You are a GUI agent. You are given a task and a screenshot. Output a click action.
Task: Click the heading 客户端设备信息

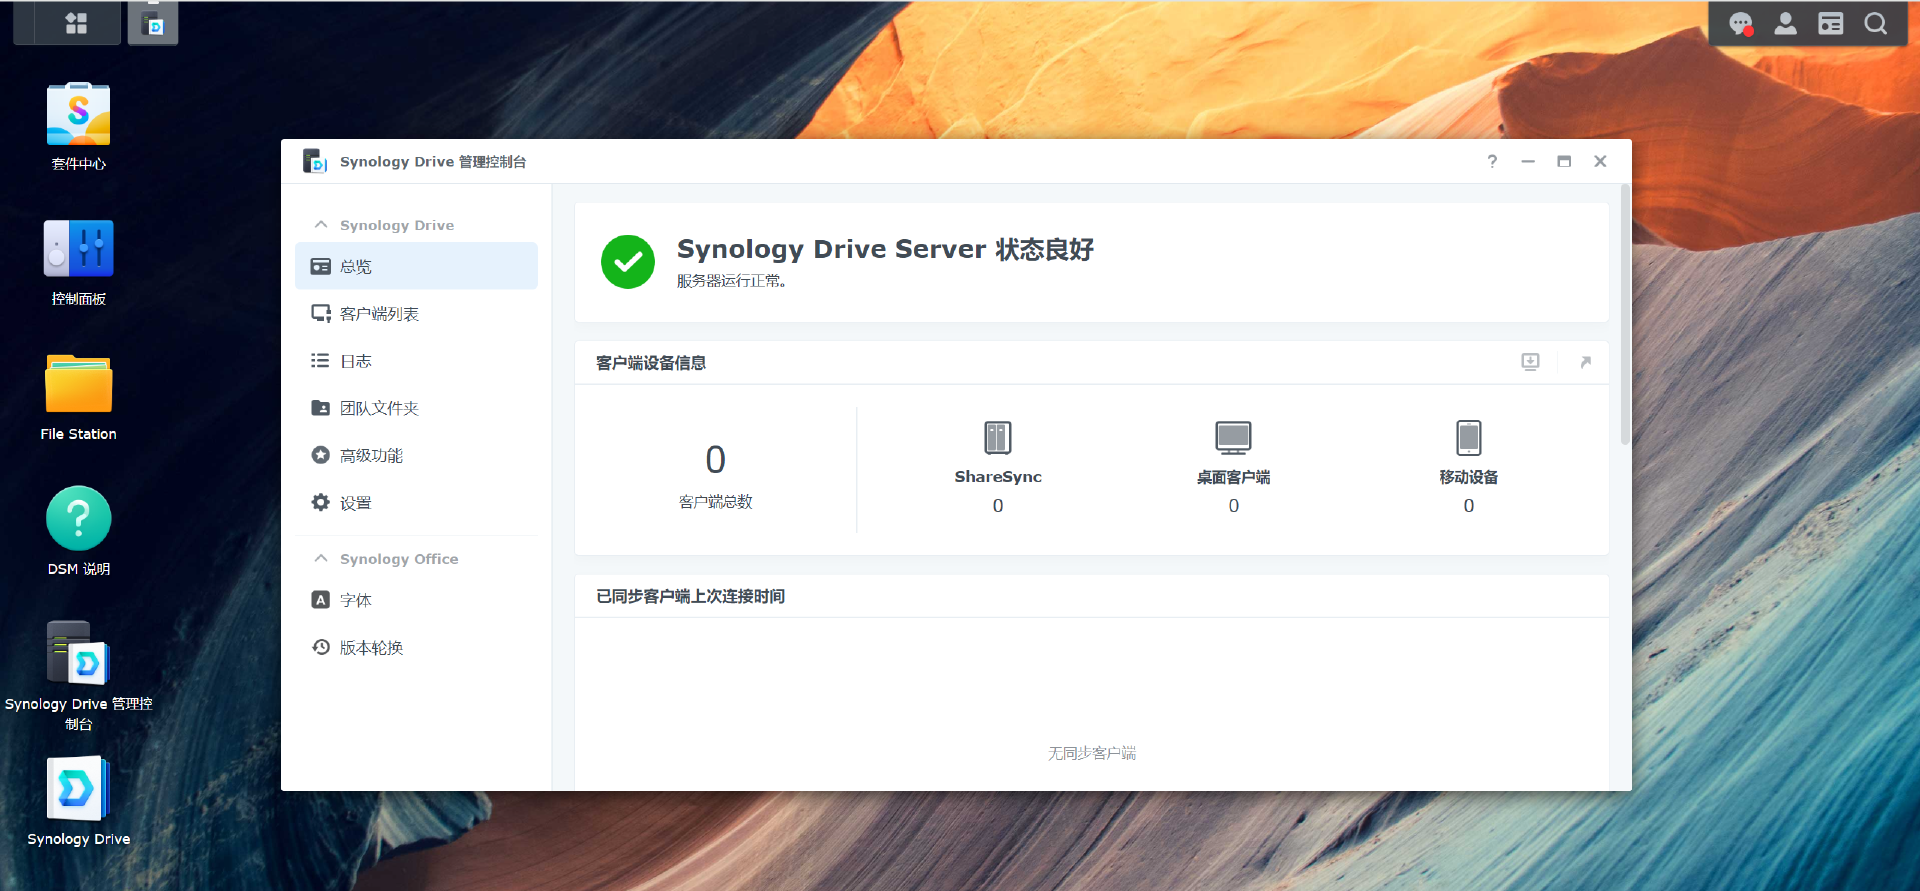tap(651, 363)
